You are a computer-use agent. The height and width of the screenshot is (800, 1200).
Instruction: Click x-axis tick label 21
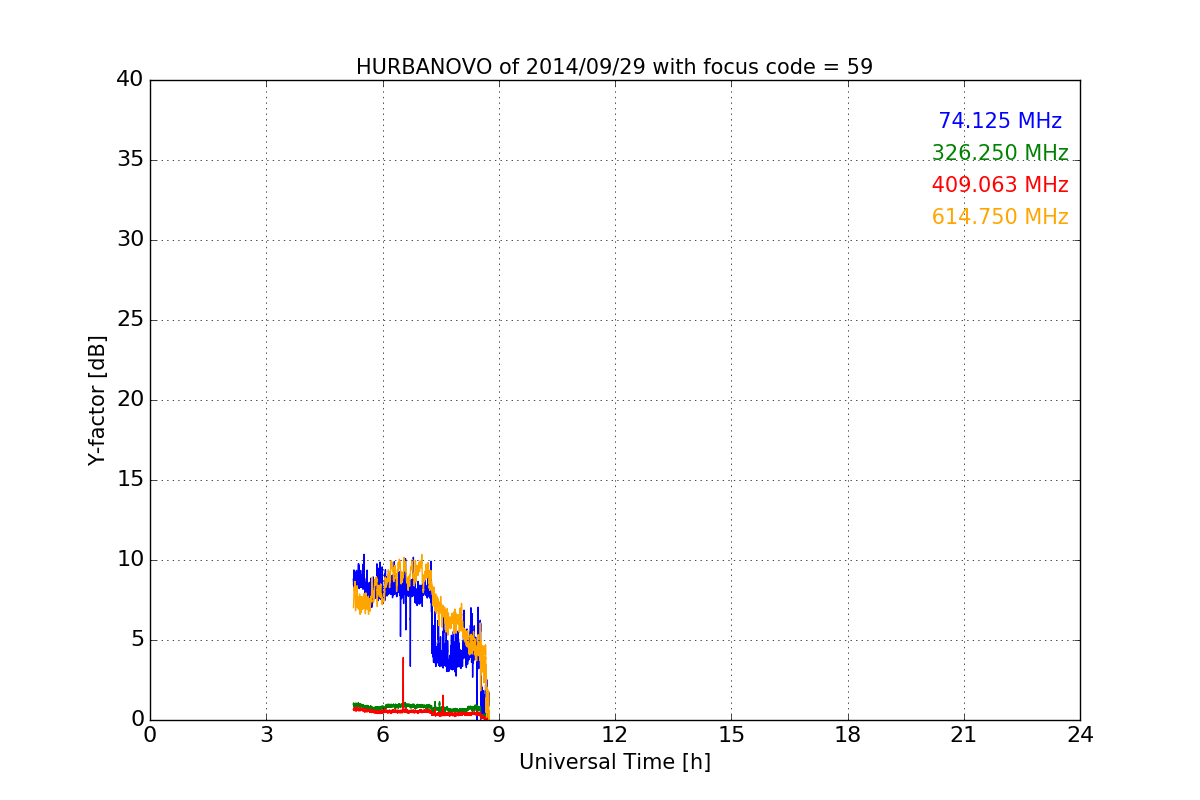tap(964, 735)
